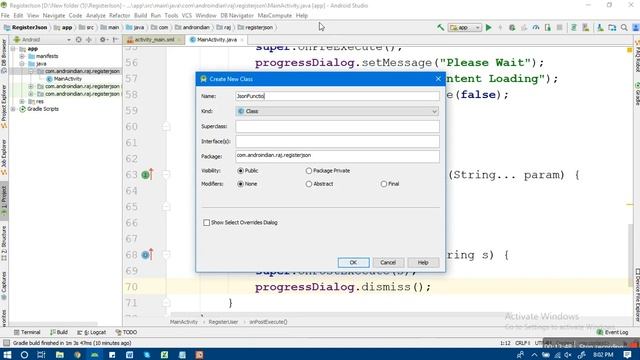Viewport: 640px width, 360px height.
Task: Open Windows notification center icon
Action: pos(627,355)
